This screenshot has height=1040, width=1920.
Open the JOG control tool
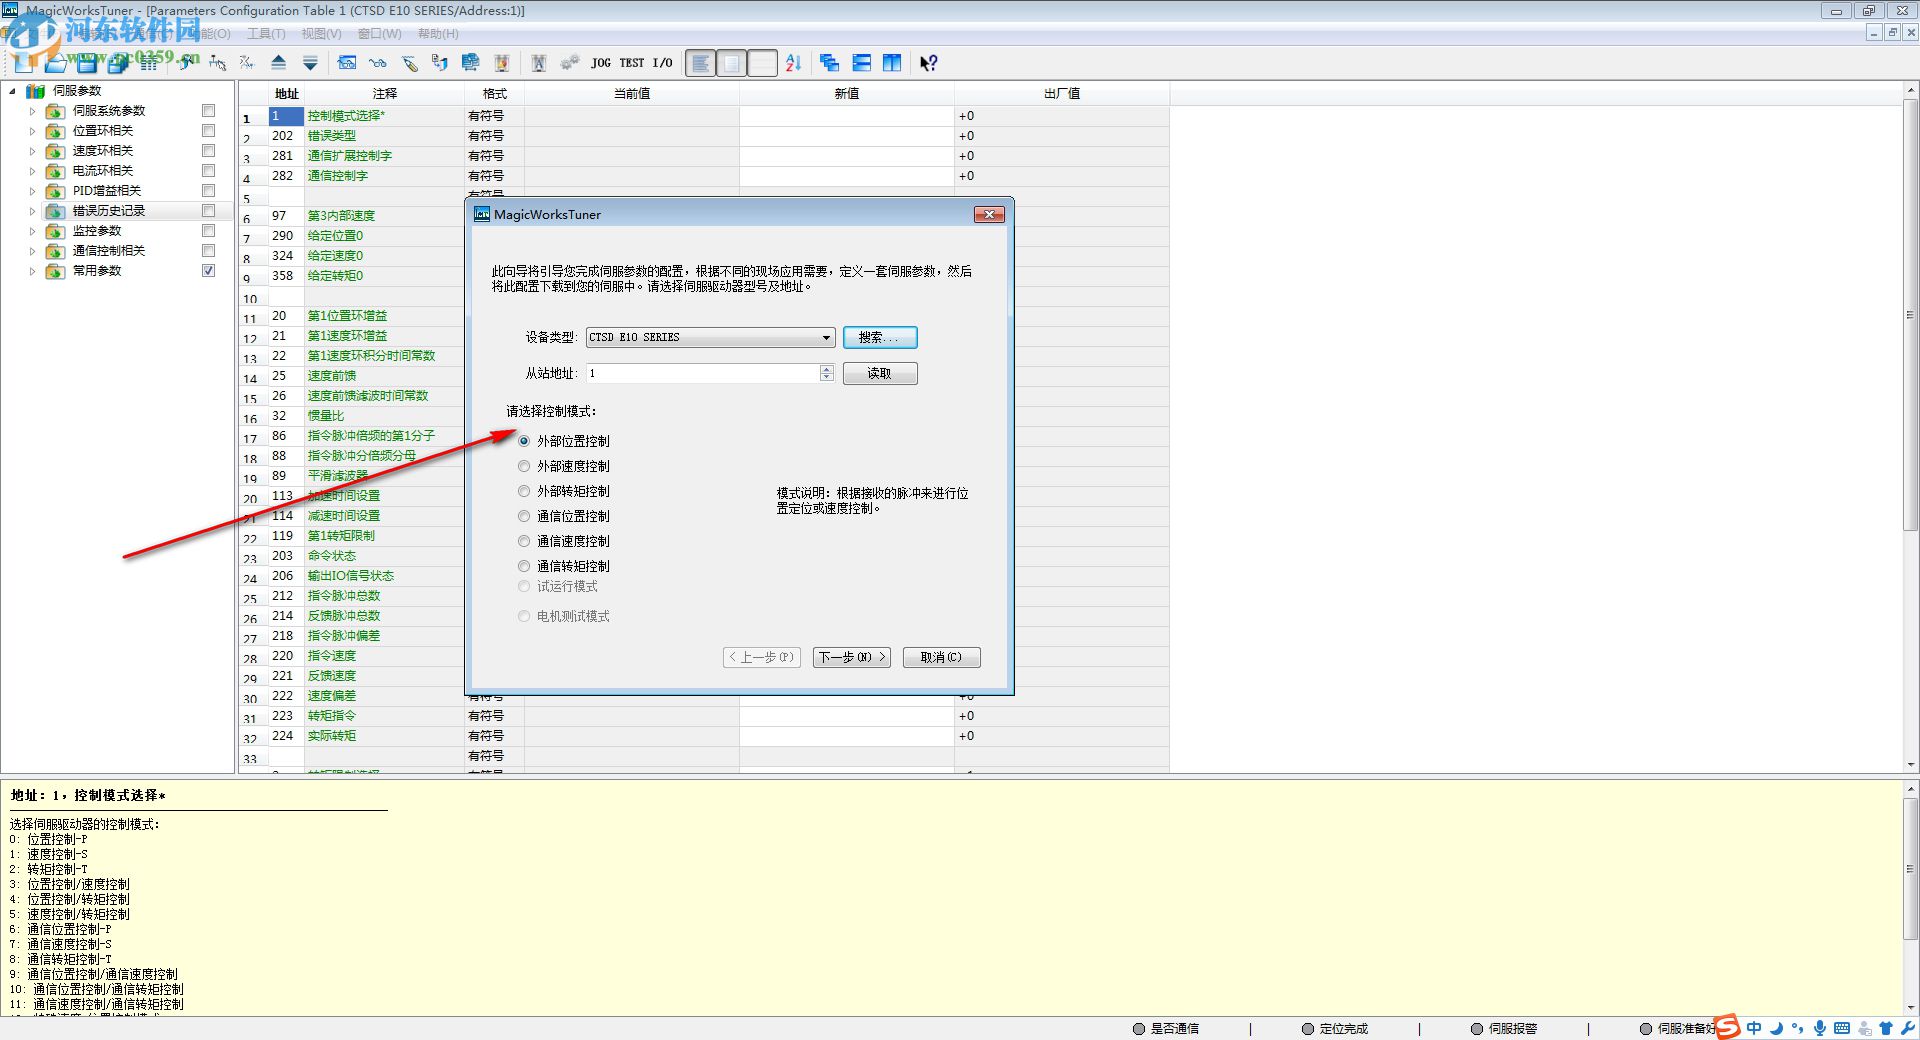[601, 63]
